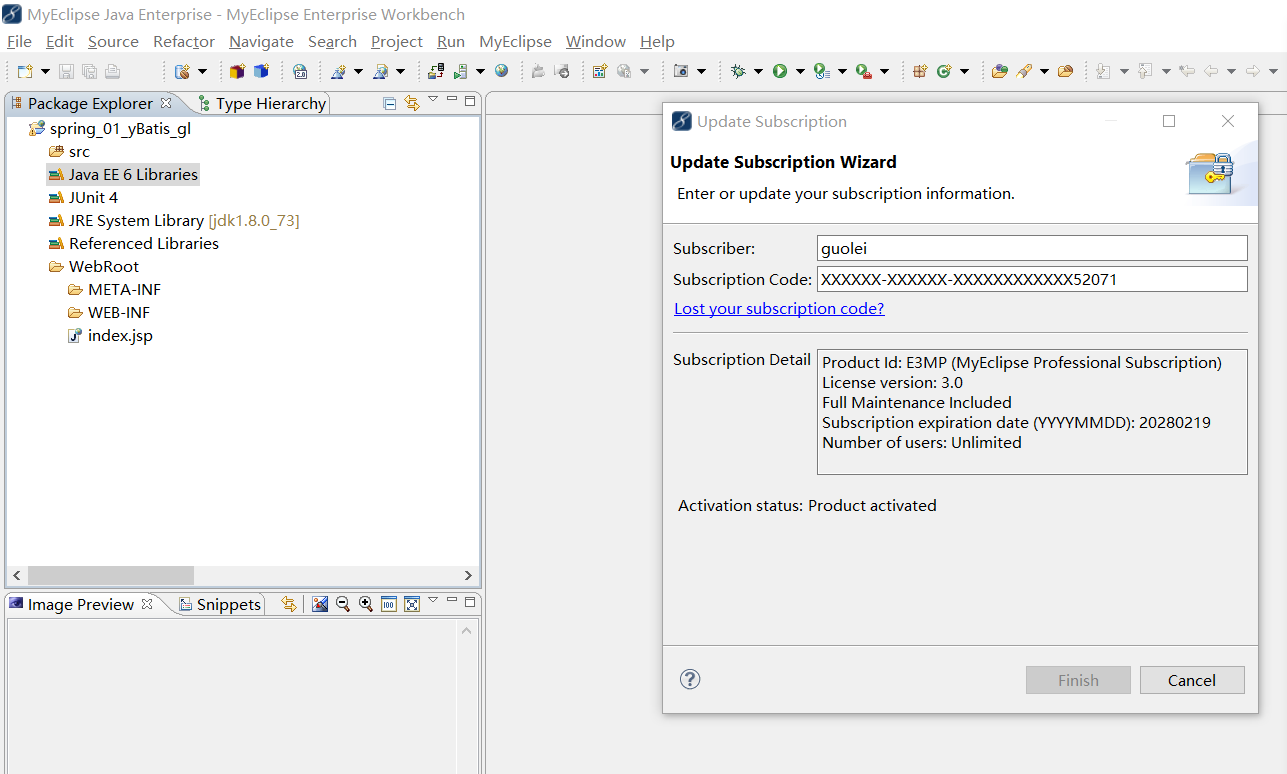Click the Cancel button in the wizard
Screen dimensions: 1287x774
tap(1192, 680)
